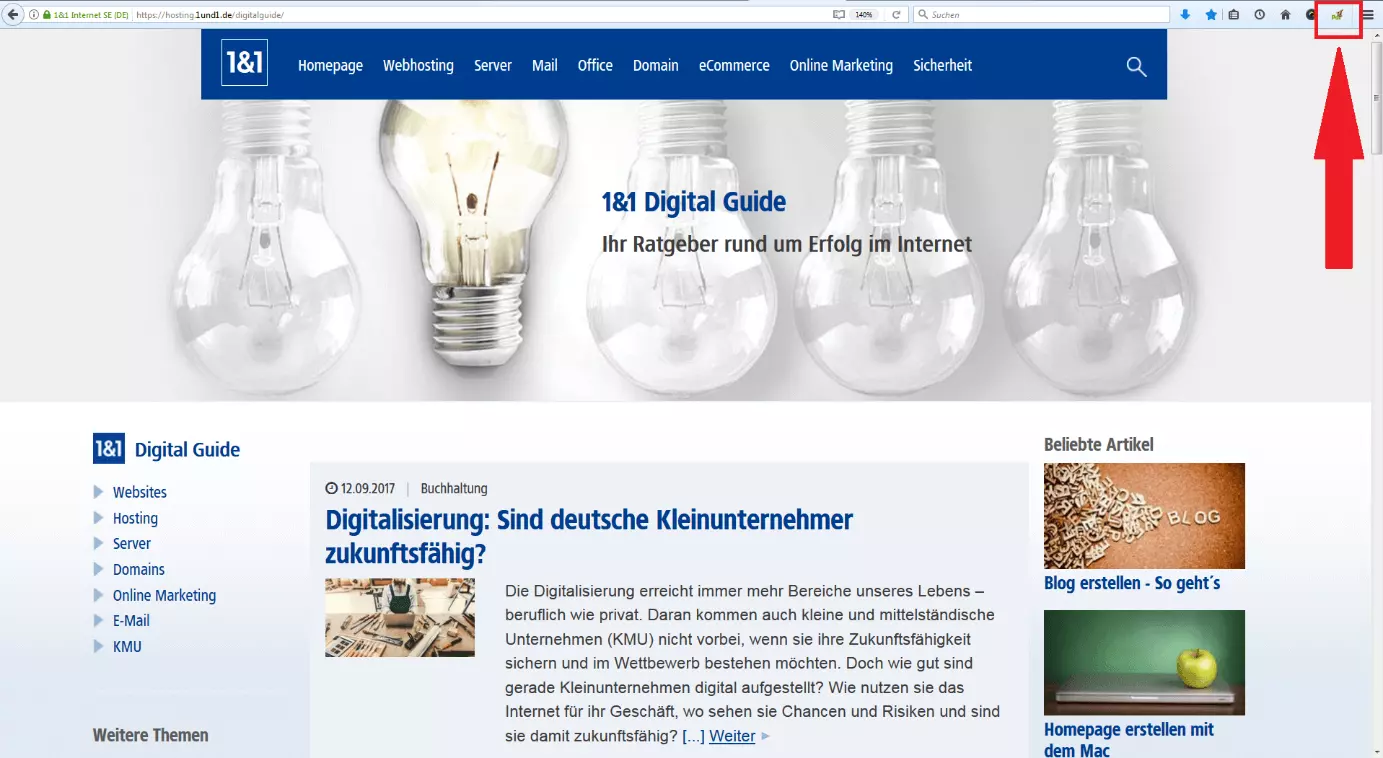Click the green padlock security icon
Viewport: 1383px width, 758px height.
coord(47,15)
